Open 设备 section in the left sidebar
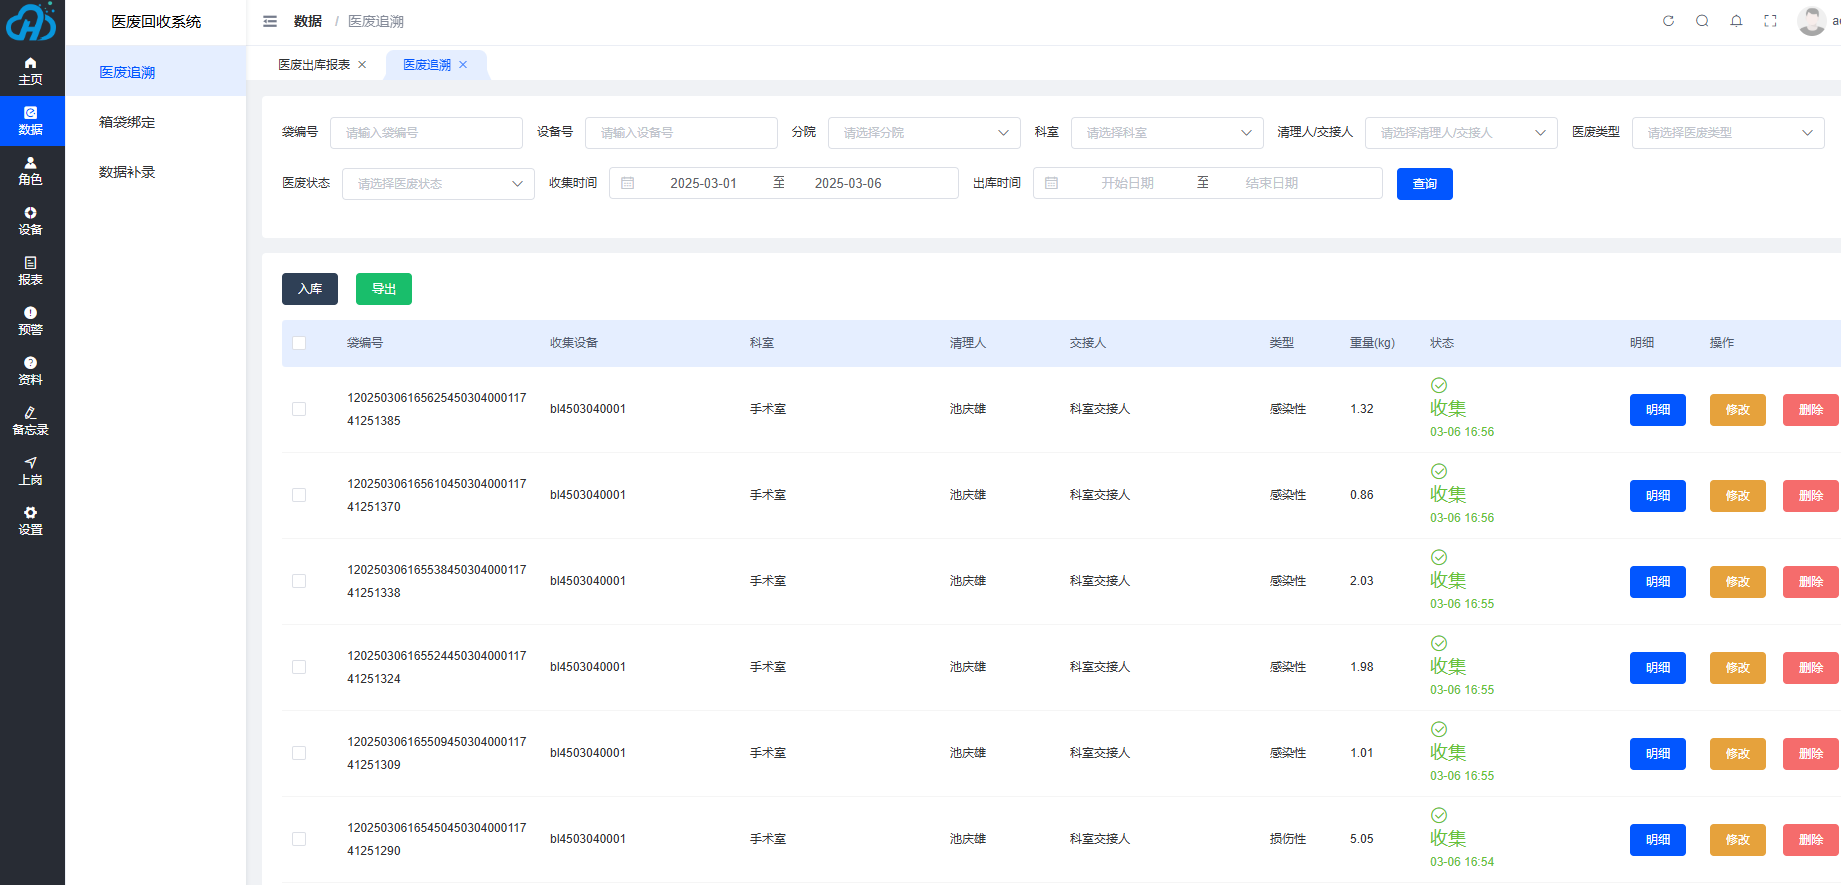The image size is (1841, 885). 31,221
